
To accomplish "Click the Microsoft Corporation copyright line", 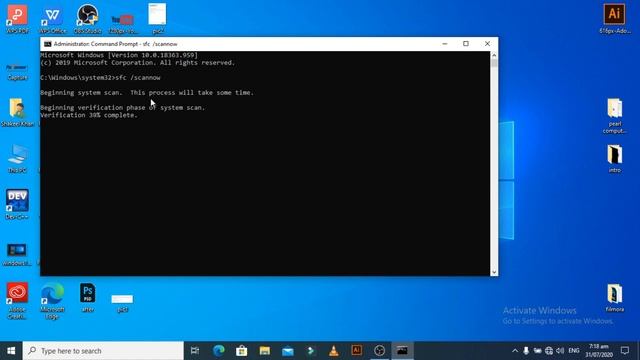I will coord(138,63).
